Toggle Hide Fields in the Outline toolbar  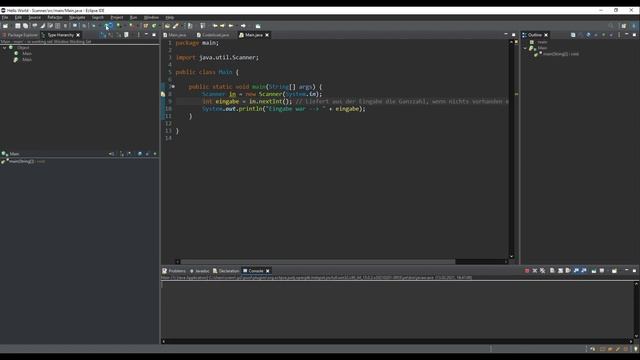588,35
